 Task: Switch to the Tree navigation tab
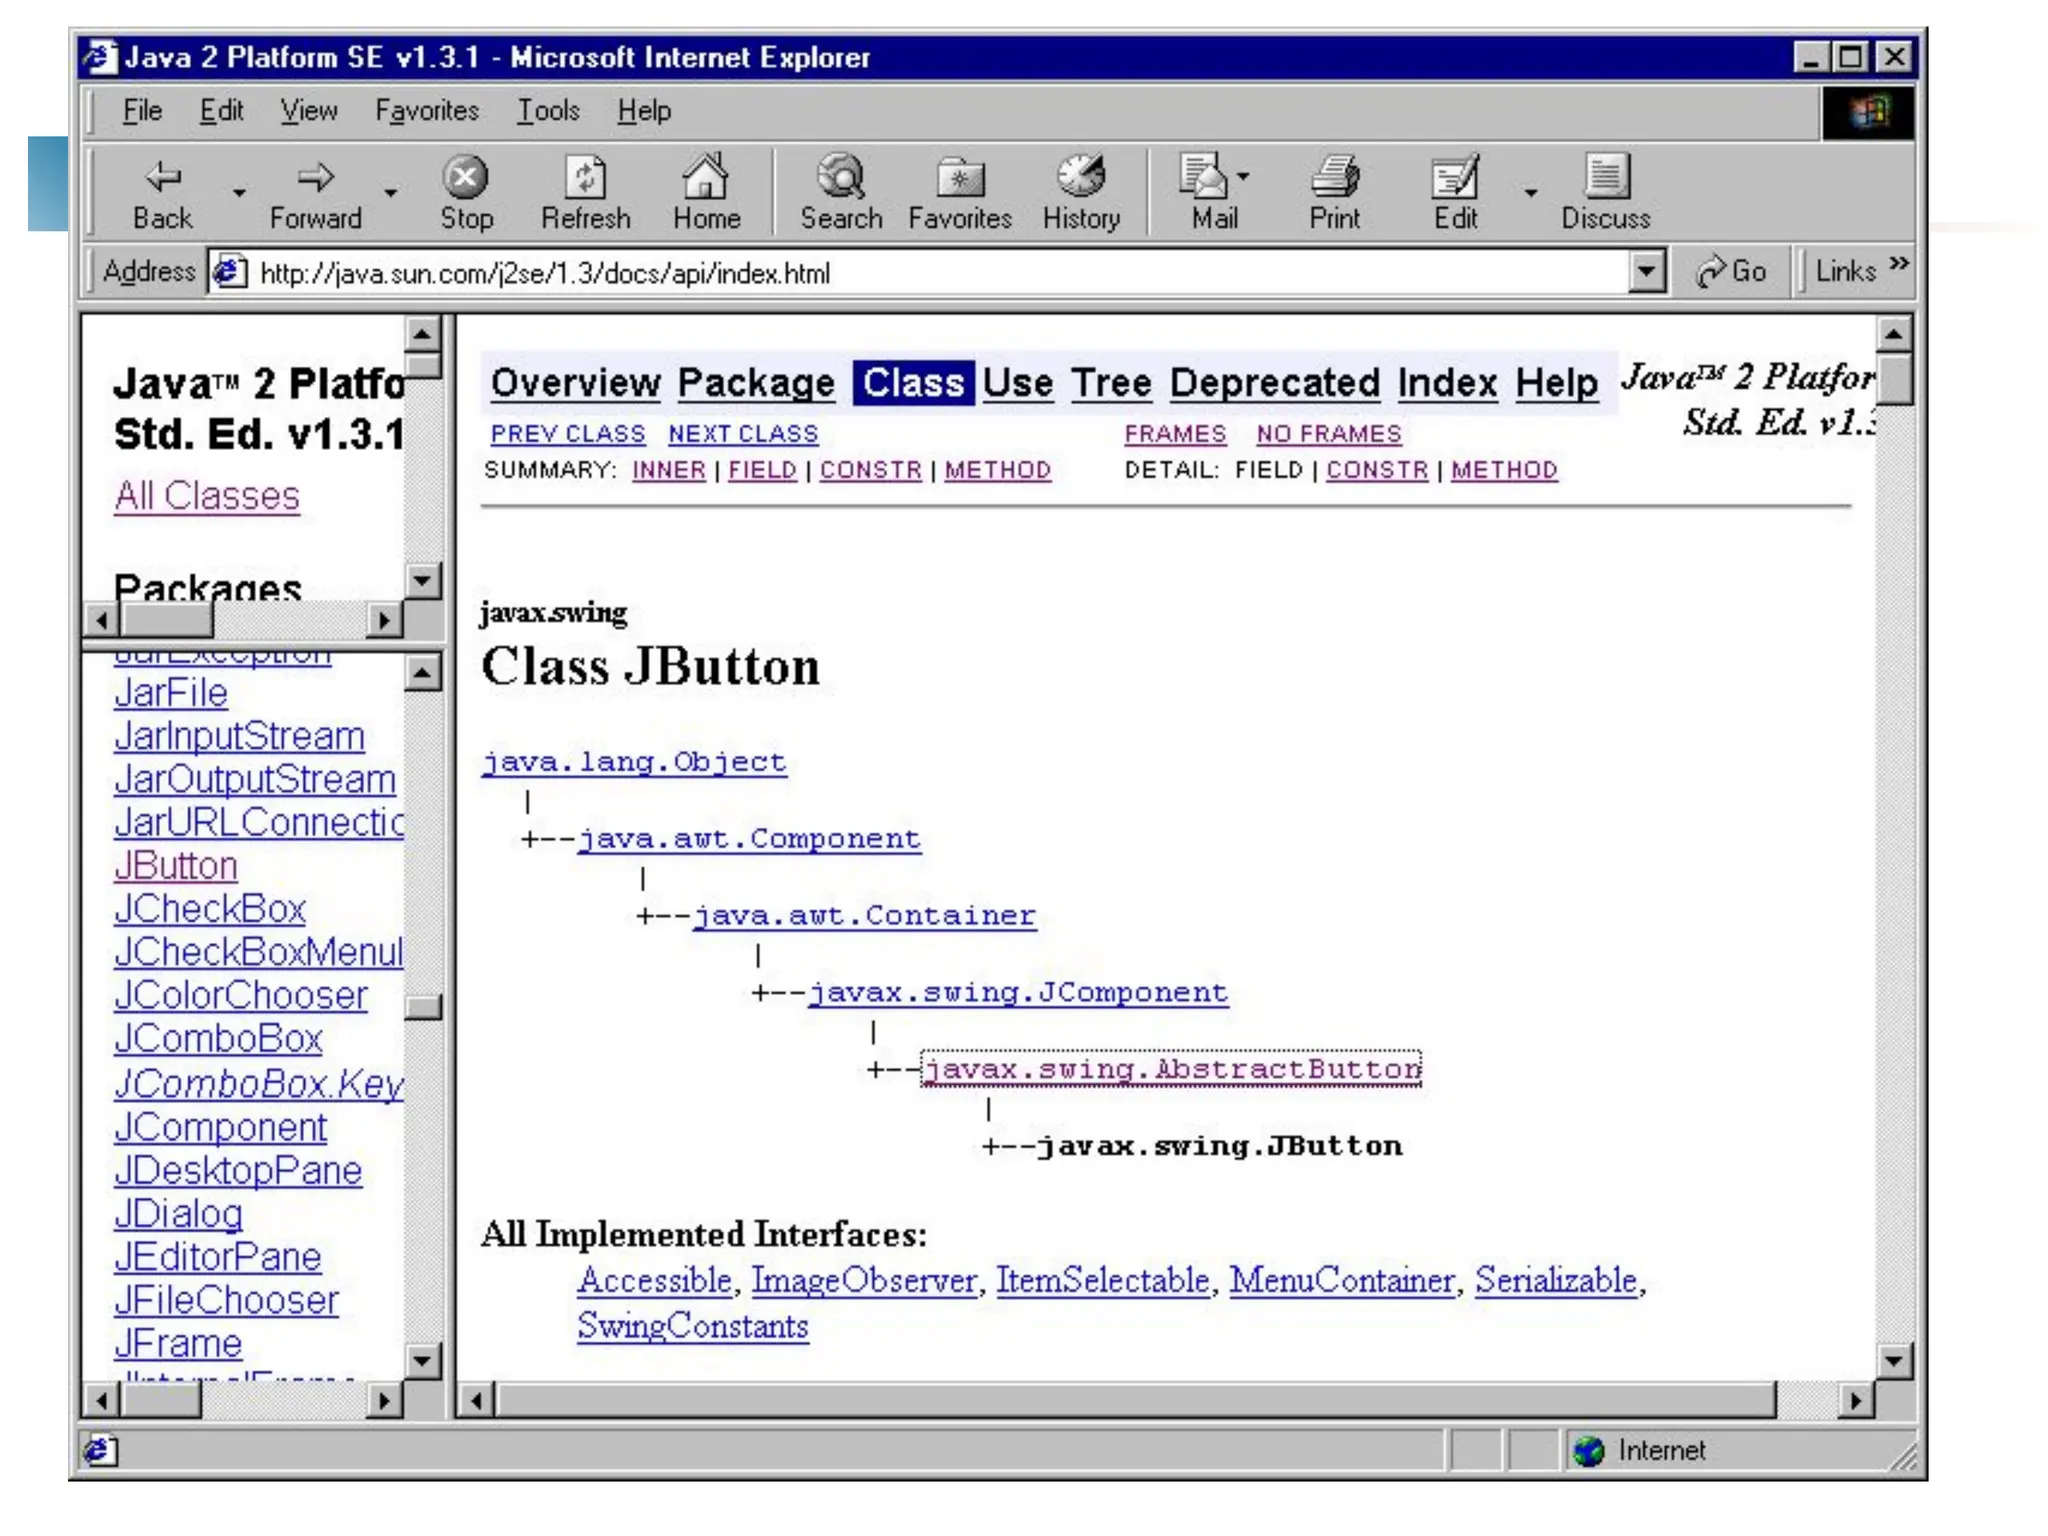1111,383
